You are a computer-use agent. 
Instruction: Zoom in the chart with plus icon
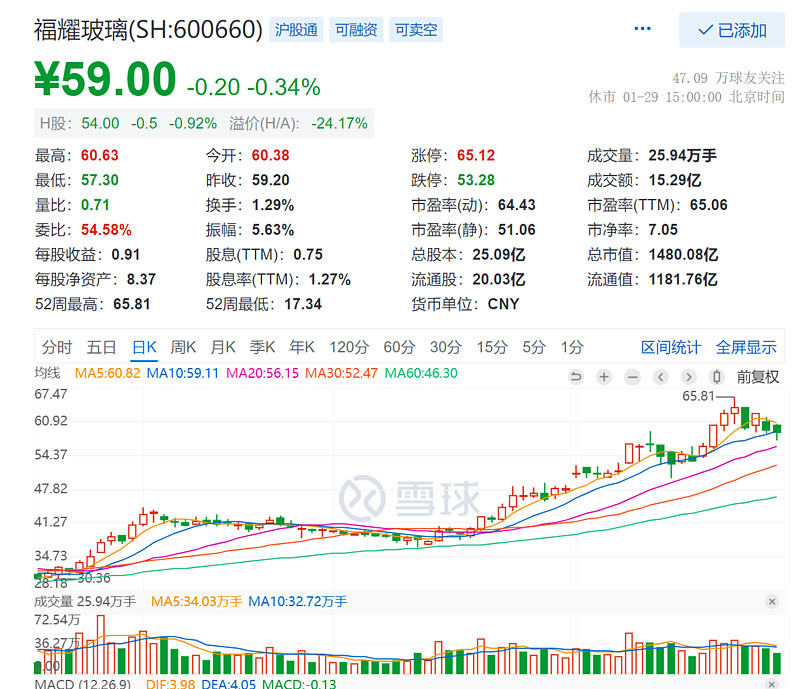[x=604, y=377]
